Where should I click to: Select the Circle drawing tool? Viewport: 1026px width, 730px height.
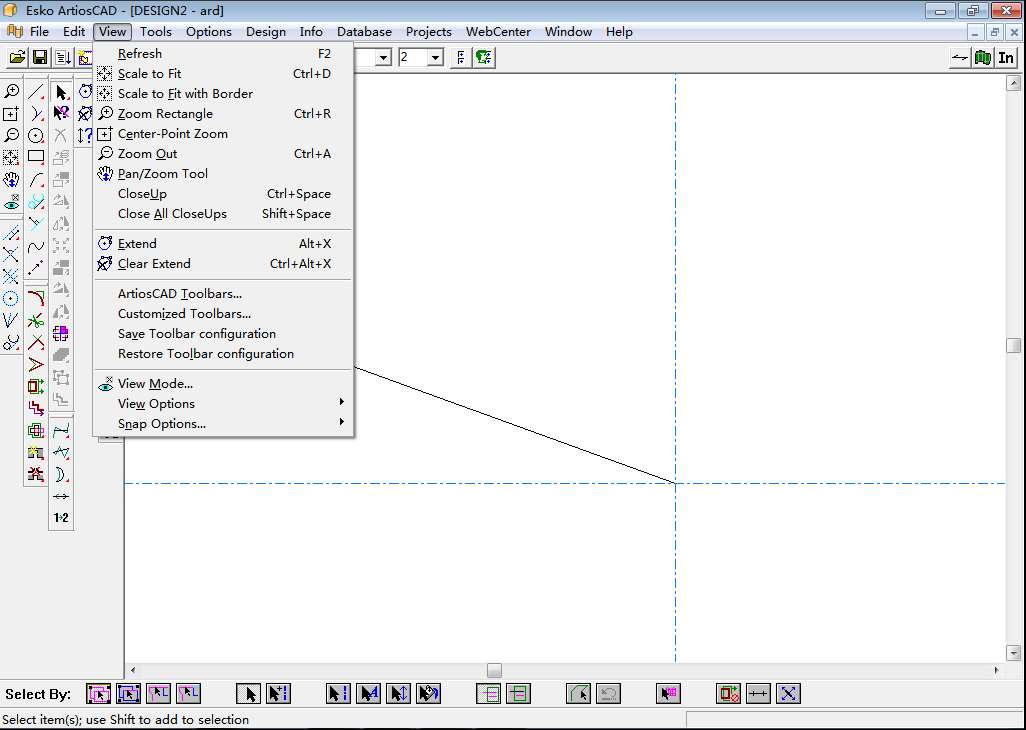click(36, 135)
